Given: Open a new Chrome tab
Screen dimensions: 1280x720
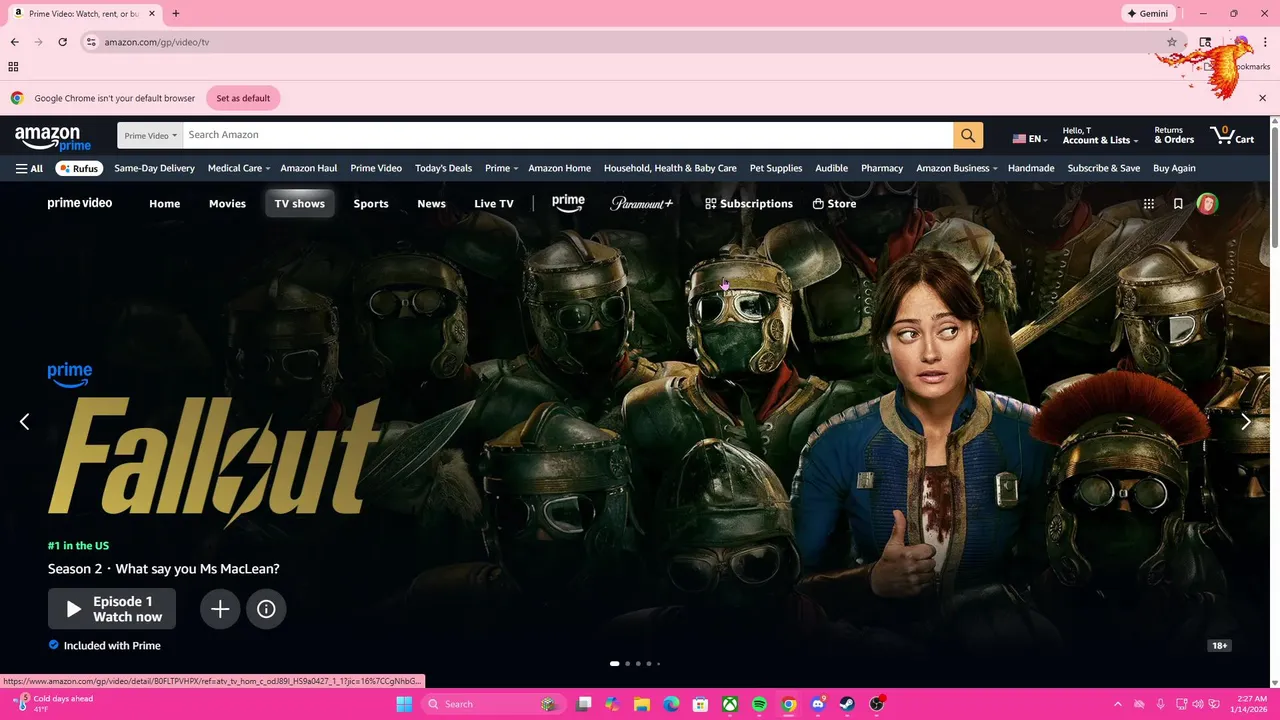Looking at the screenshot, I should (176, 14).
